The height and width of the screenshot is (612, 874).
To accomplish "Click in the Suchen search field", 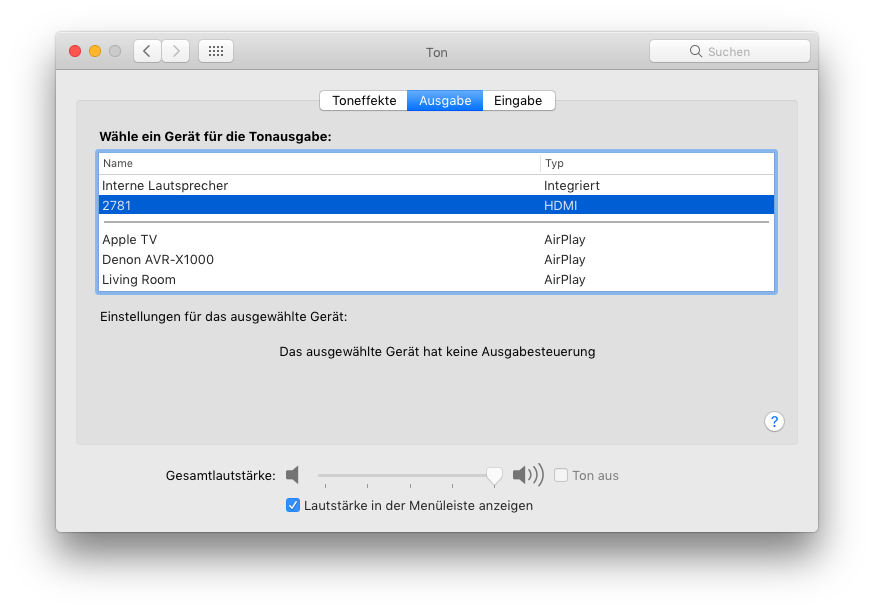I will tap(730, 51).
